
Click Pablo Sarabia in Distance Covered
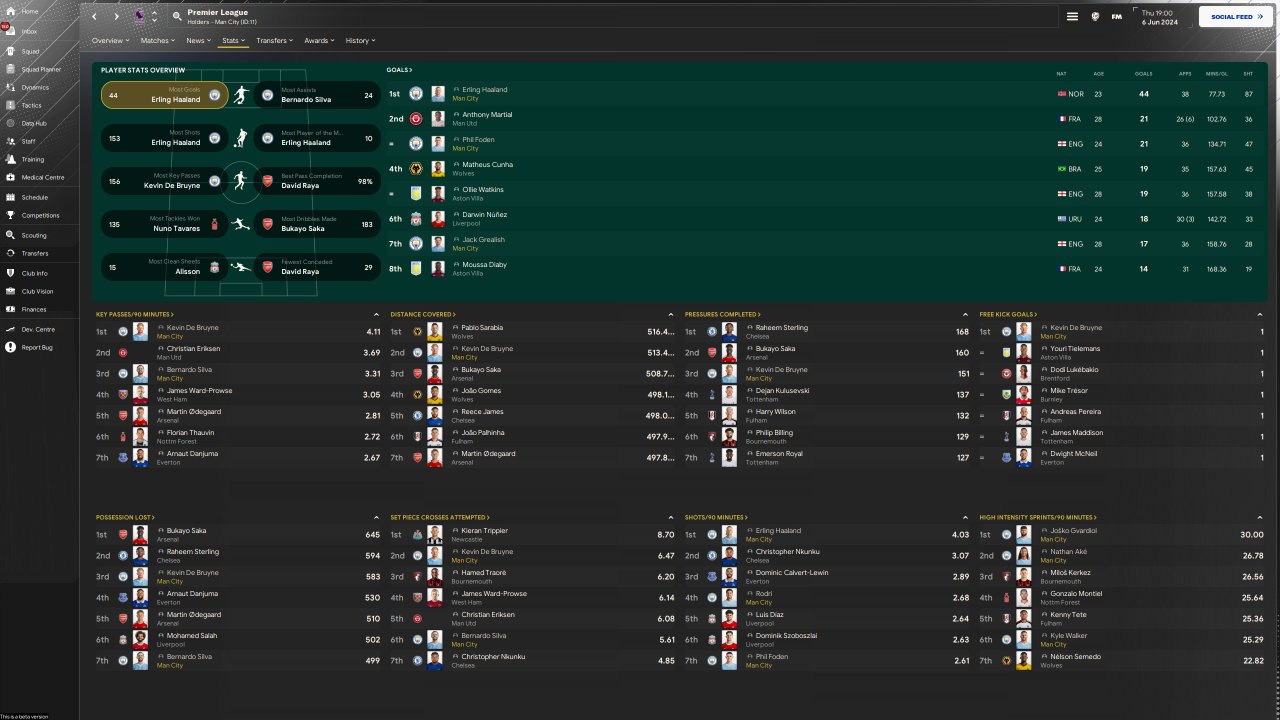[482, 328]
